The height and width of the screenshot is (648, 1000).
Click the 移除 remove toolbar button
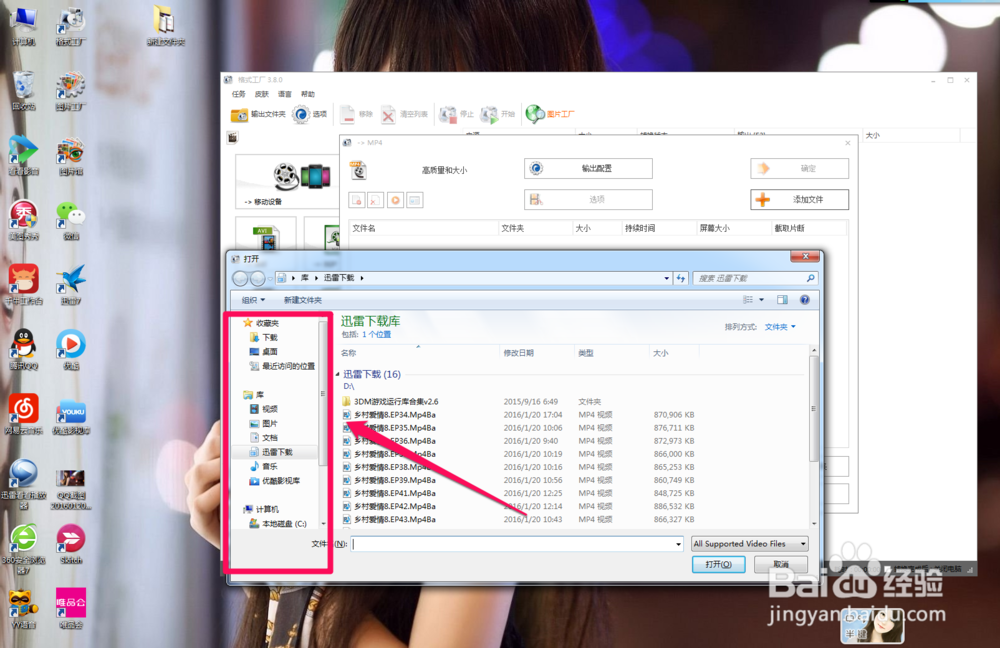[x=356, y=114]
